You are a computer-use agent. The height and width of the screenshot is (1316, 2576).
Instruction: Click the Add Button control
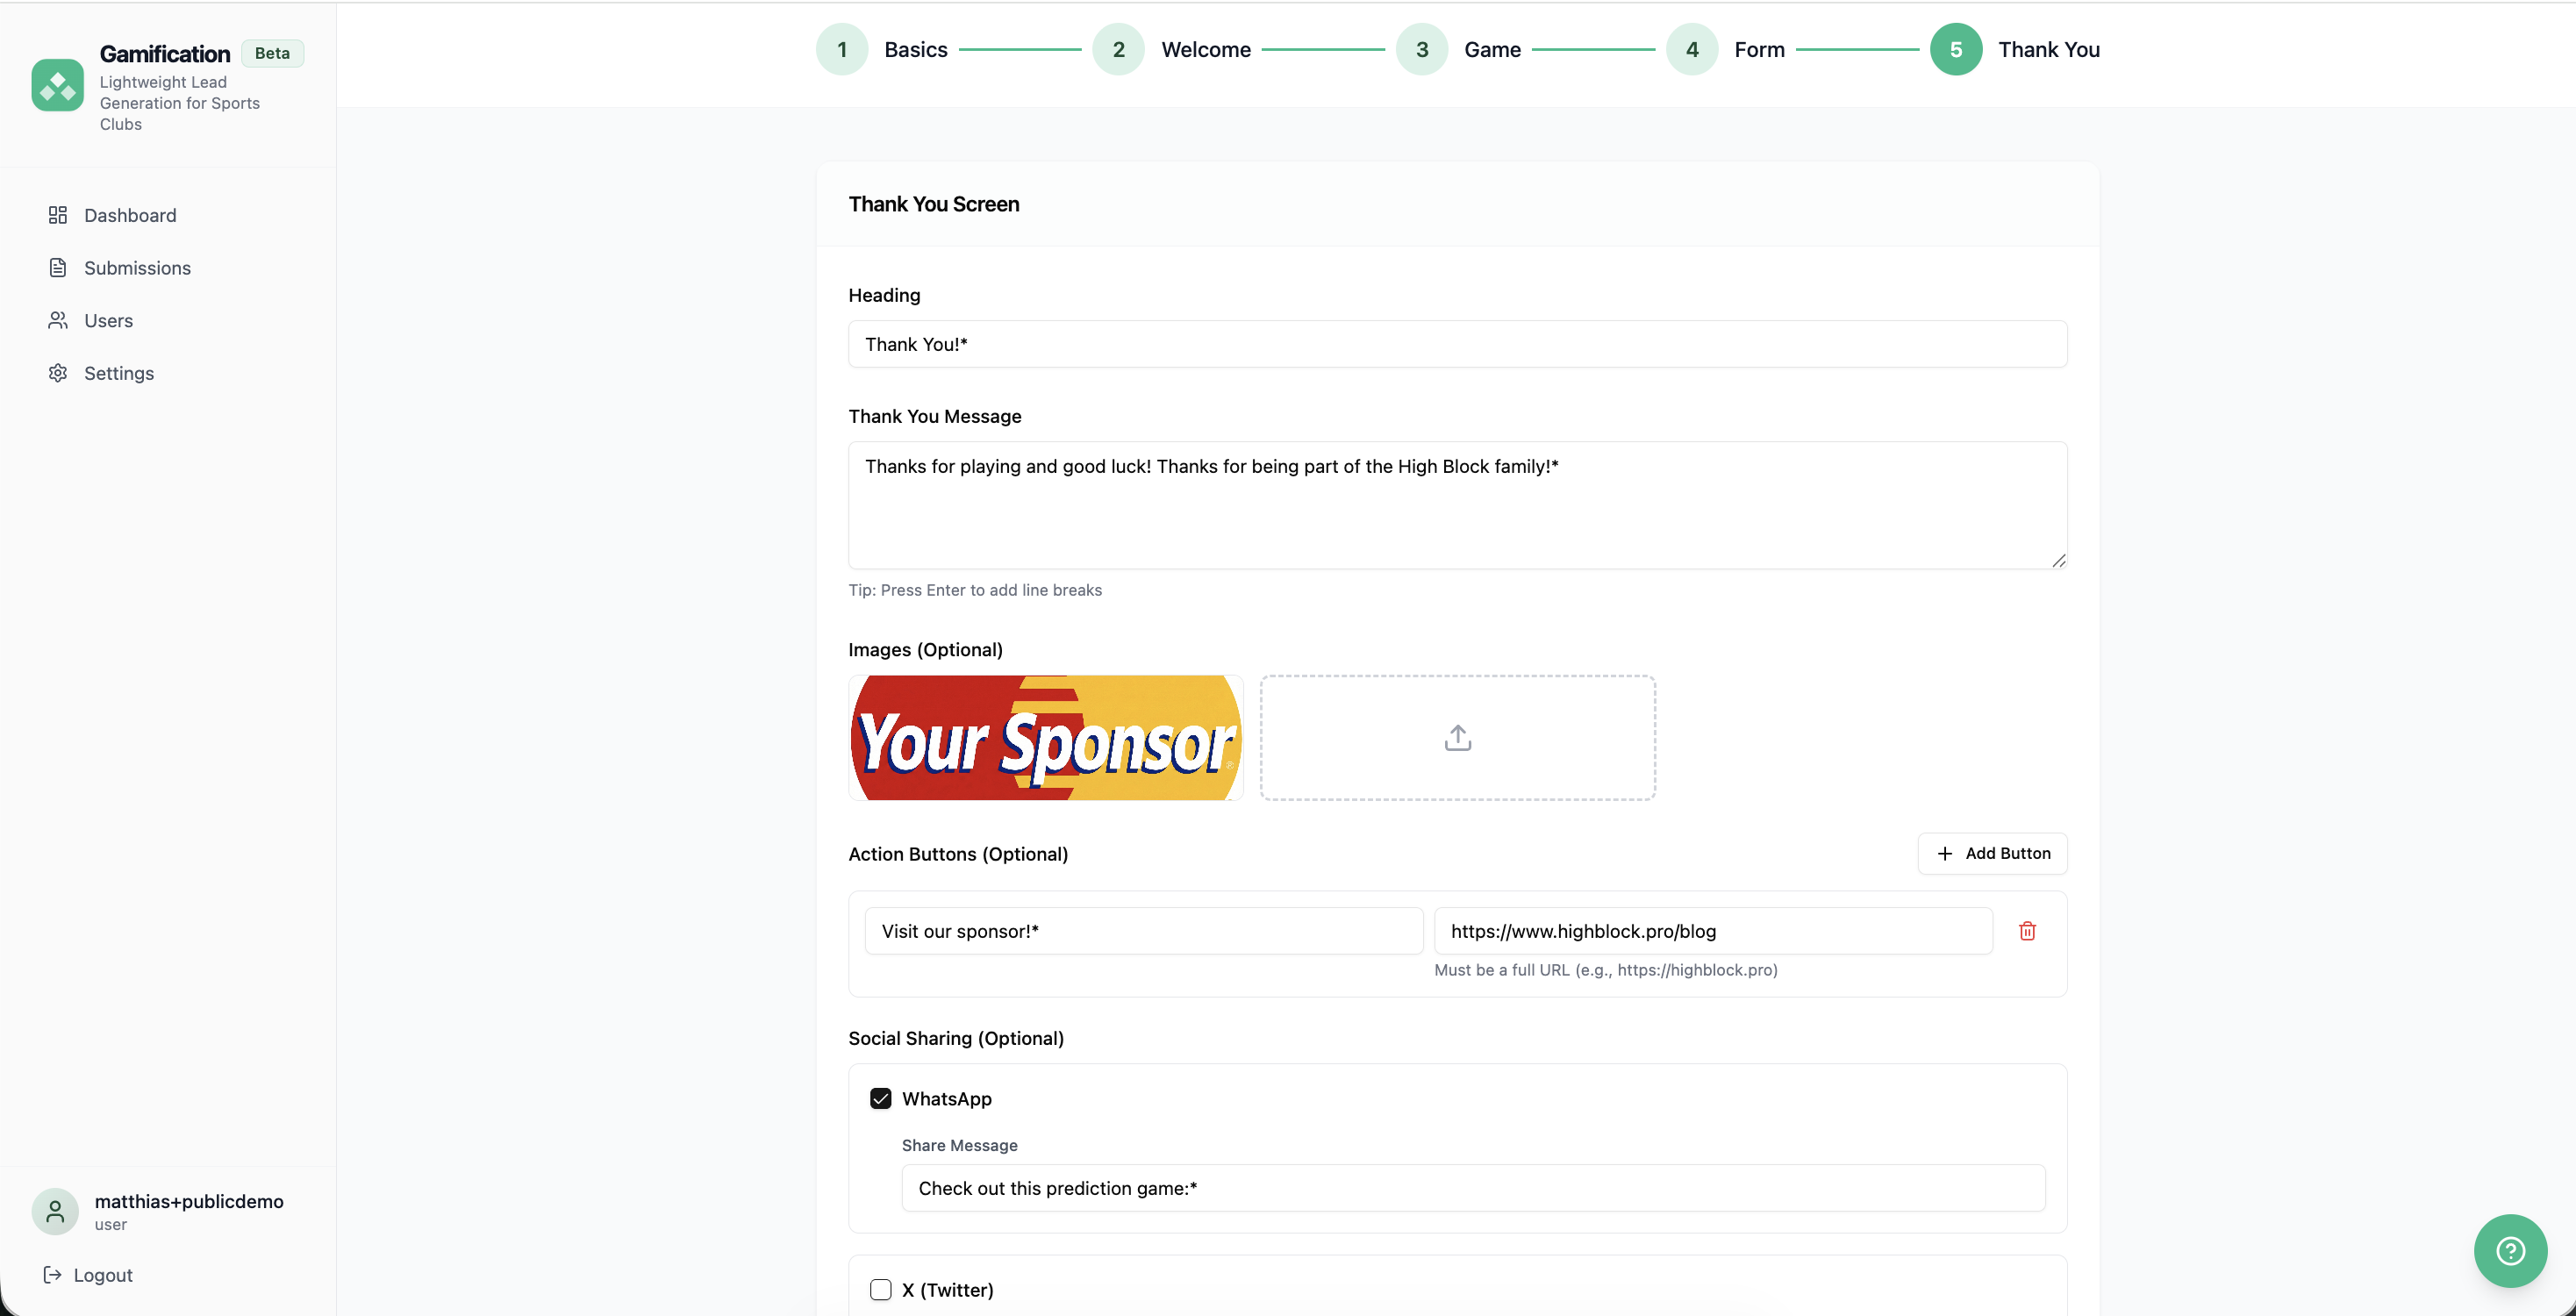pos(1991,853)
